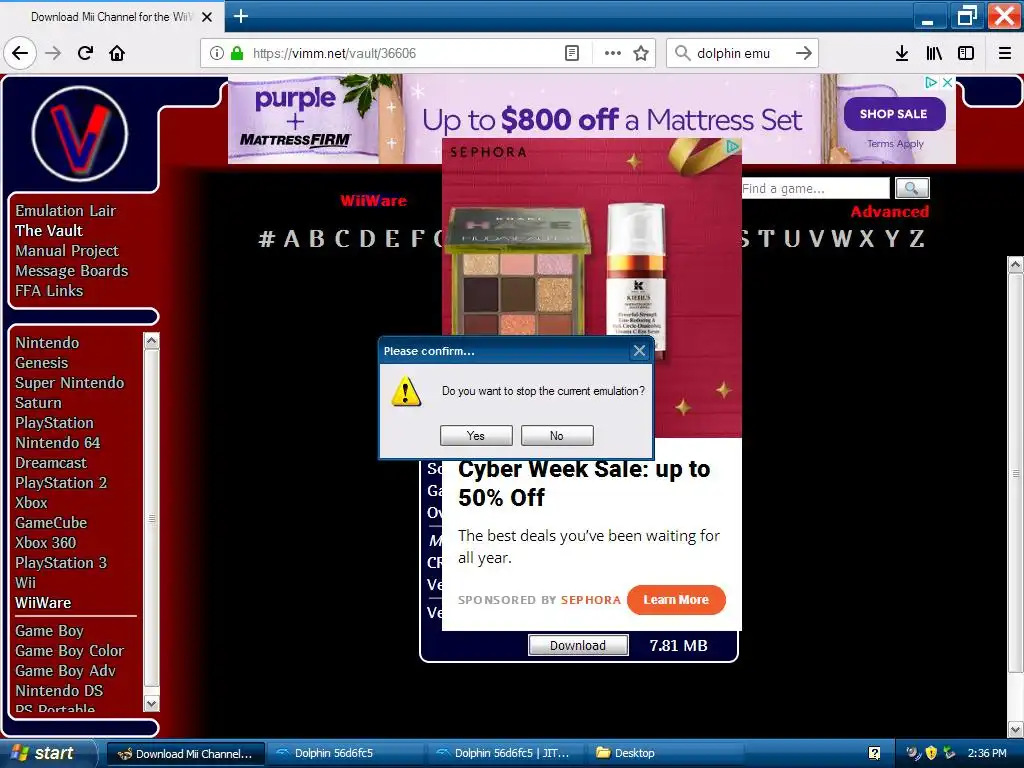This screenshot has width=1024, height=768.
Task: Click No in the confirm dialog
Action: coord(557,436)
